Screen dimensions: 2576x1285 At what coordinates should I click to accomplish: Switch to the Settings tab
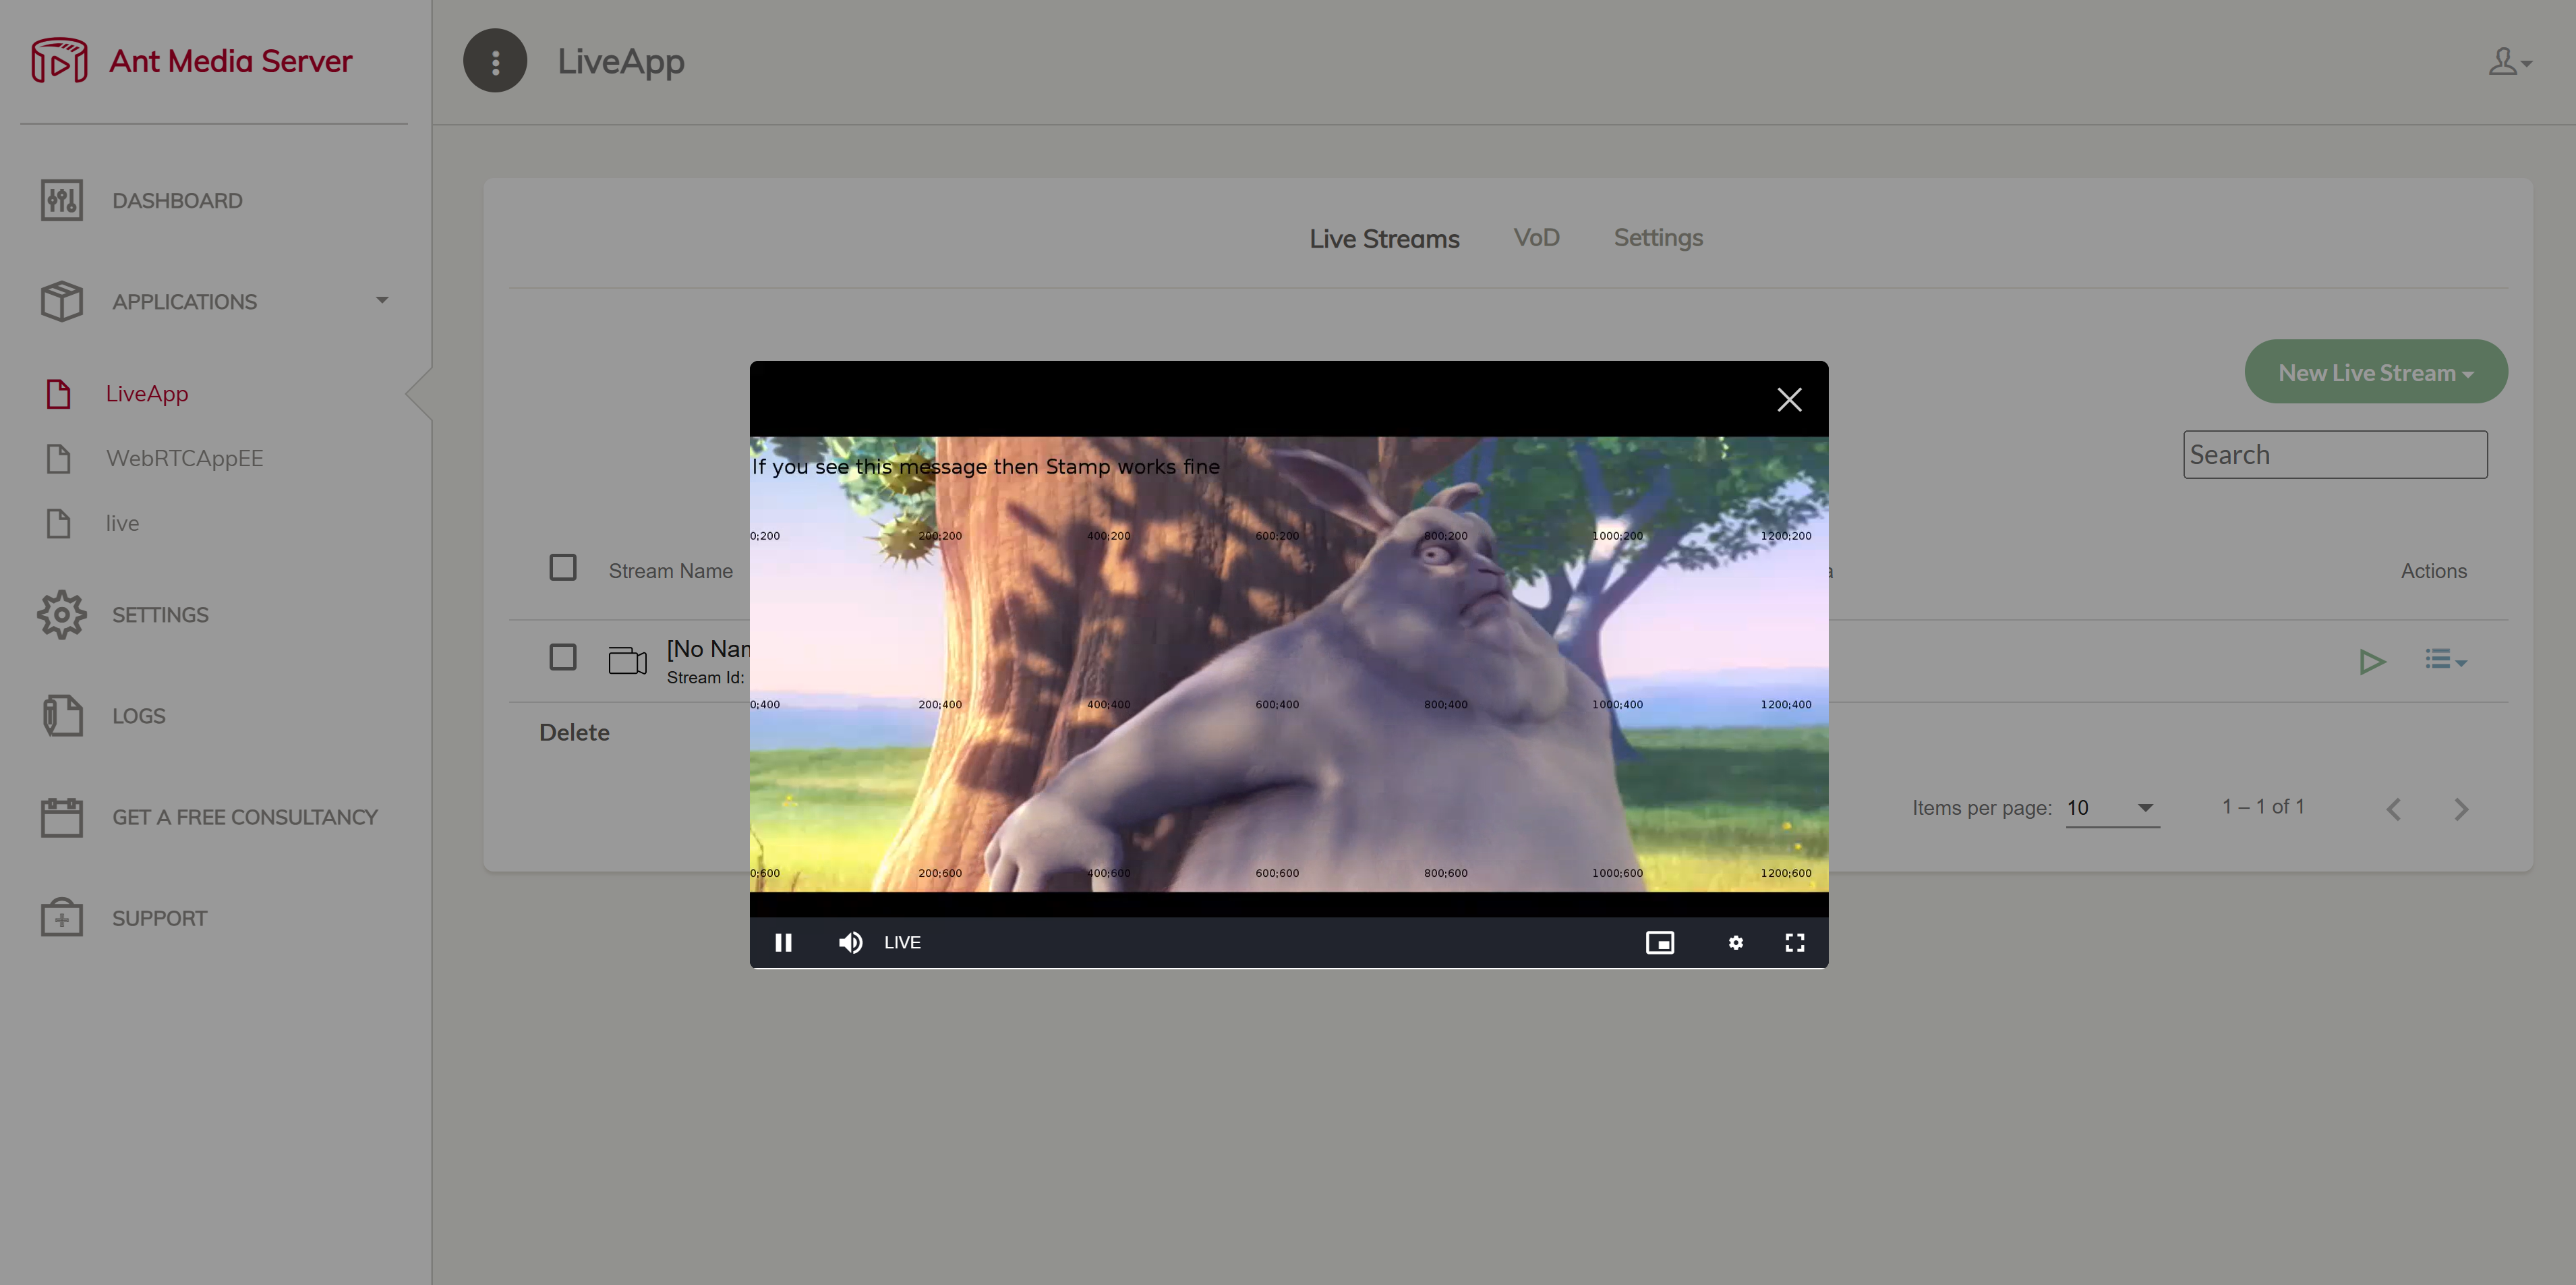pyautogui.click(x=1659, y=239)
